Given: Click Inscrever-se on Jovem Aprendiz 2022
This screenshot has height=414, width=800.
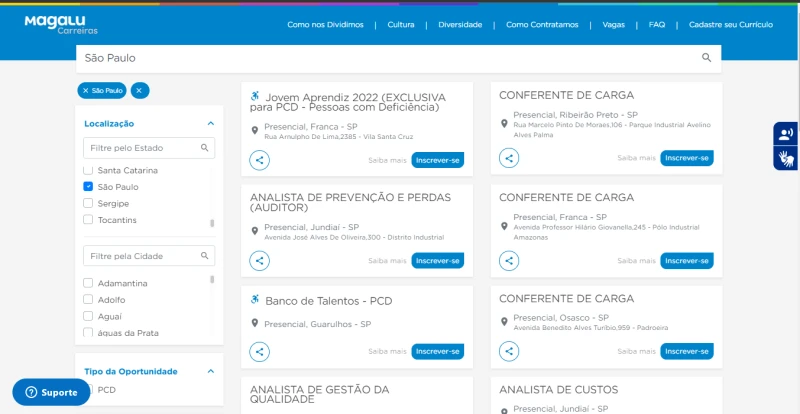Looking at the screenshot, I should tap(438, 160).
